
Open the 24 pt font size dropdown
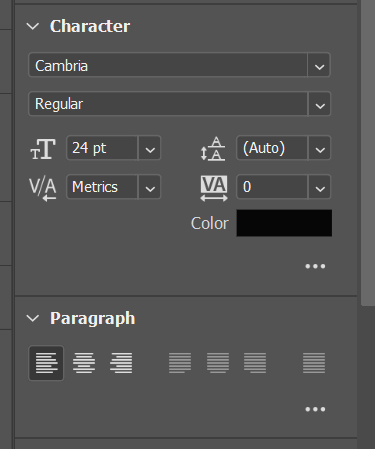pos(150,148)
